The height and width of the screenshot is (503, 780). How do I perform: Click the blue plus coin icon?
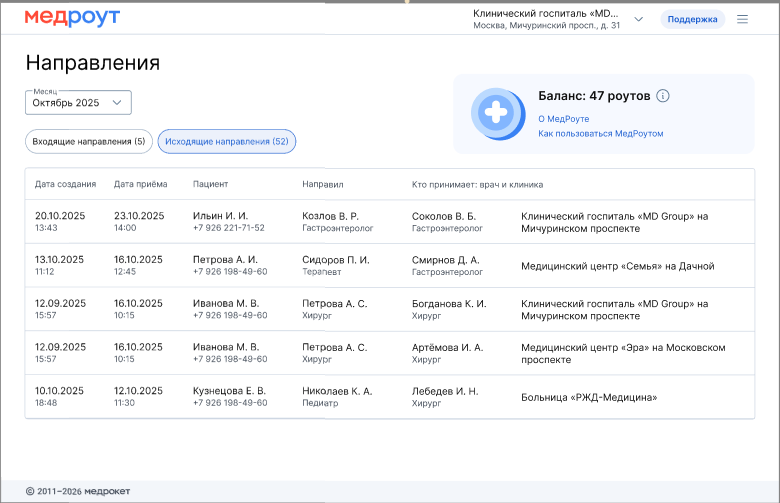(498, 114)
